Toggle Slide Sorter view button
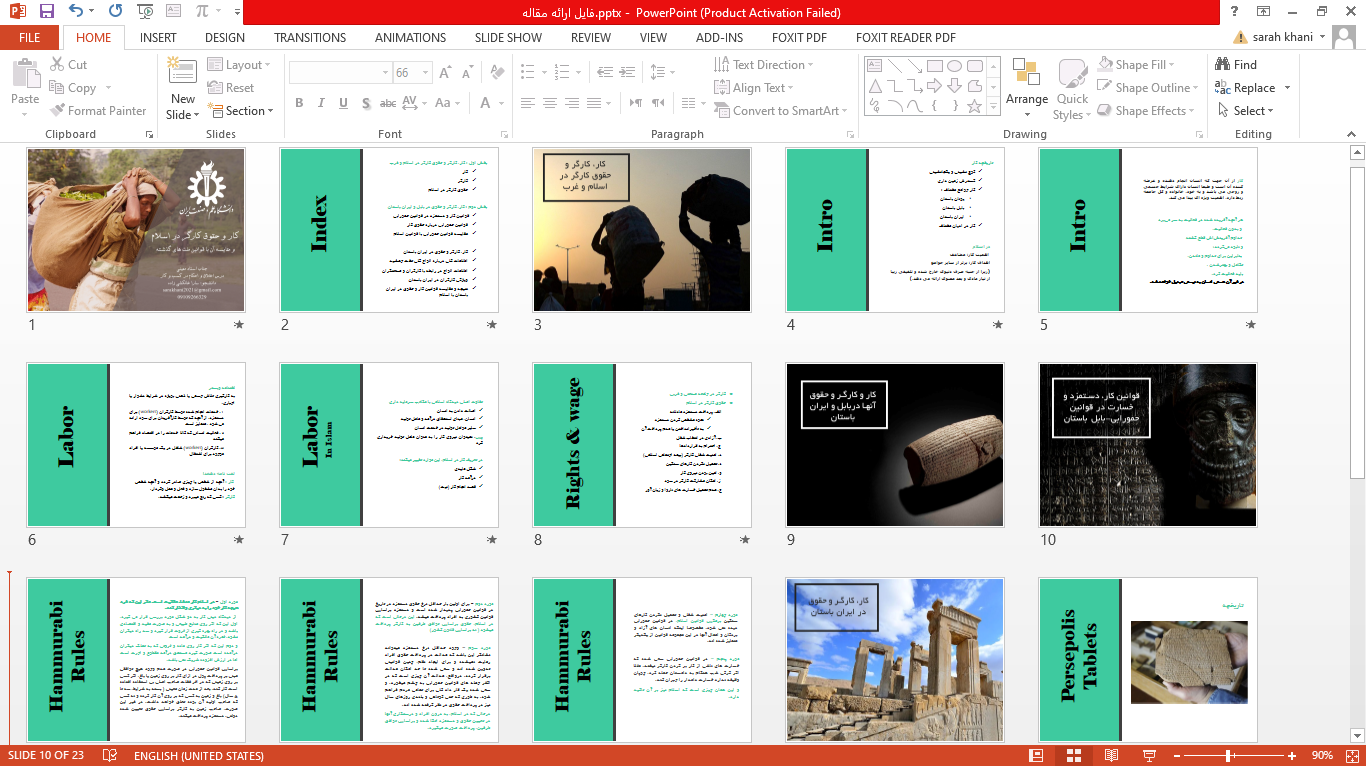 coord(1074,755)
